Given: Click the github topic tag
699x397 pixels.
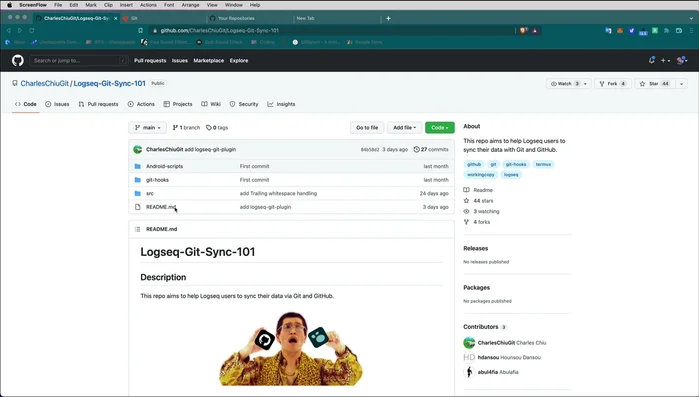Looking at the screenshot, I should coord(474,164).
